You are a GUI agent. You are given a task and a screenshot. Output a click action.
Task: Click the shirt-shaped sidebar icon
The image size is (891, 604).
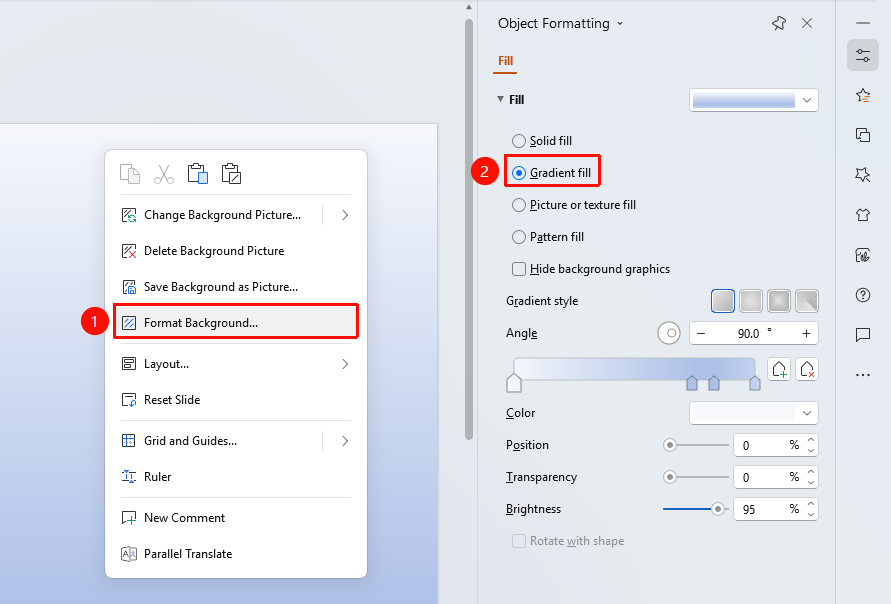point(863,215)
